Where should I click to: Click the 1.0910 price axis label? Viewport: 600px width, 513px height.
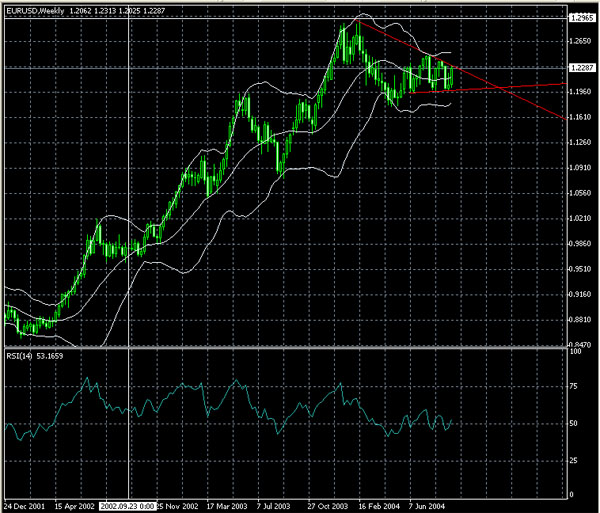[581, 168]
